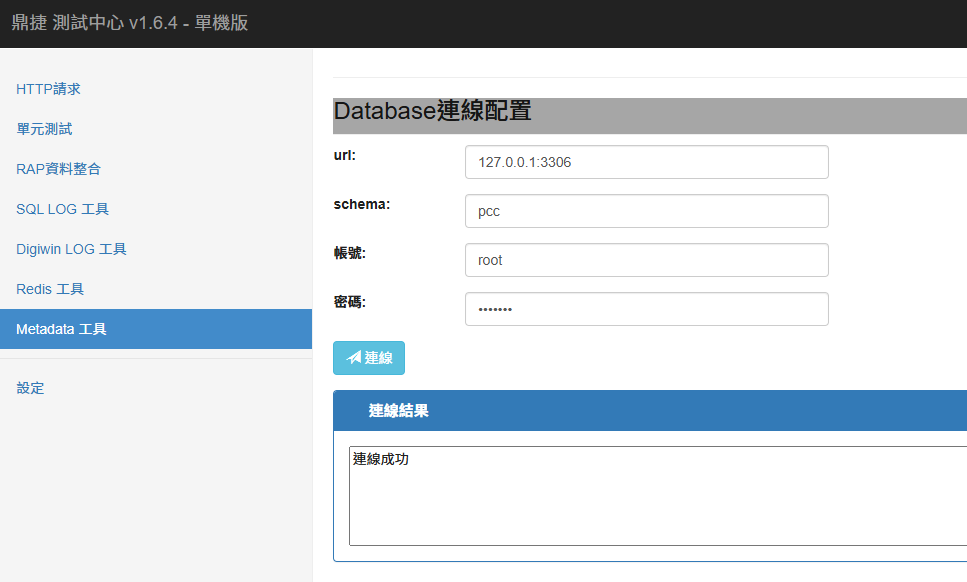Click the 連線結果 panel header
This screenshot has width=967, height=582.
click(650, 411)
